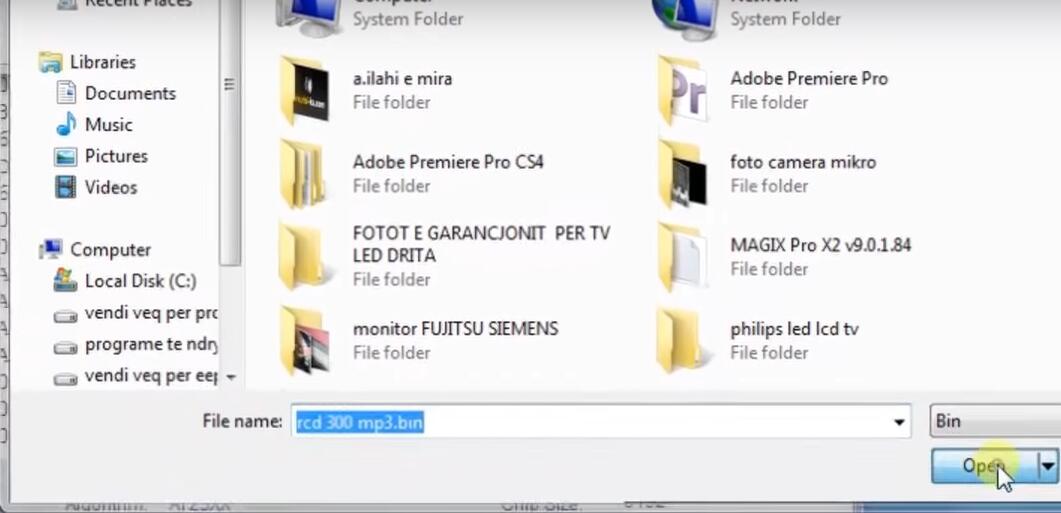The height and width of the screenshot is (513, 1061).
Task: Open the Libraries tree item
Action: click(x=103, y=62)
